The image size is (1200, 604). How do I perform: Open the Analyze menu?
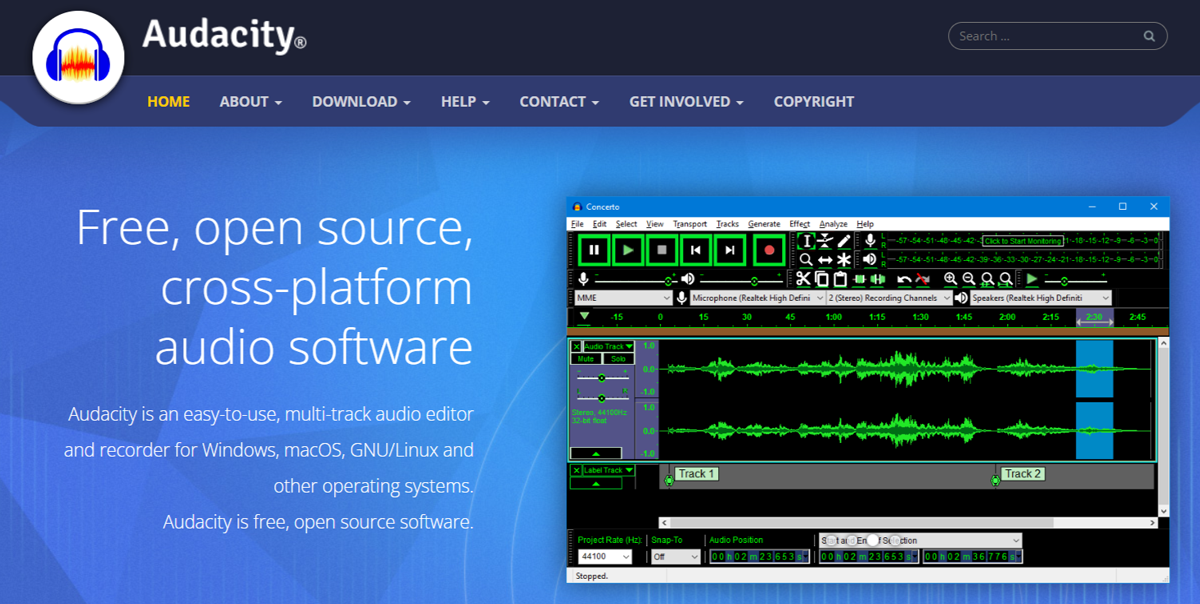[833, 224]
